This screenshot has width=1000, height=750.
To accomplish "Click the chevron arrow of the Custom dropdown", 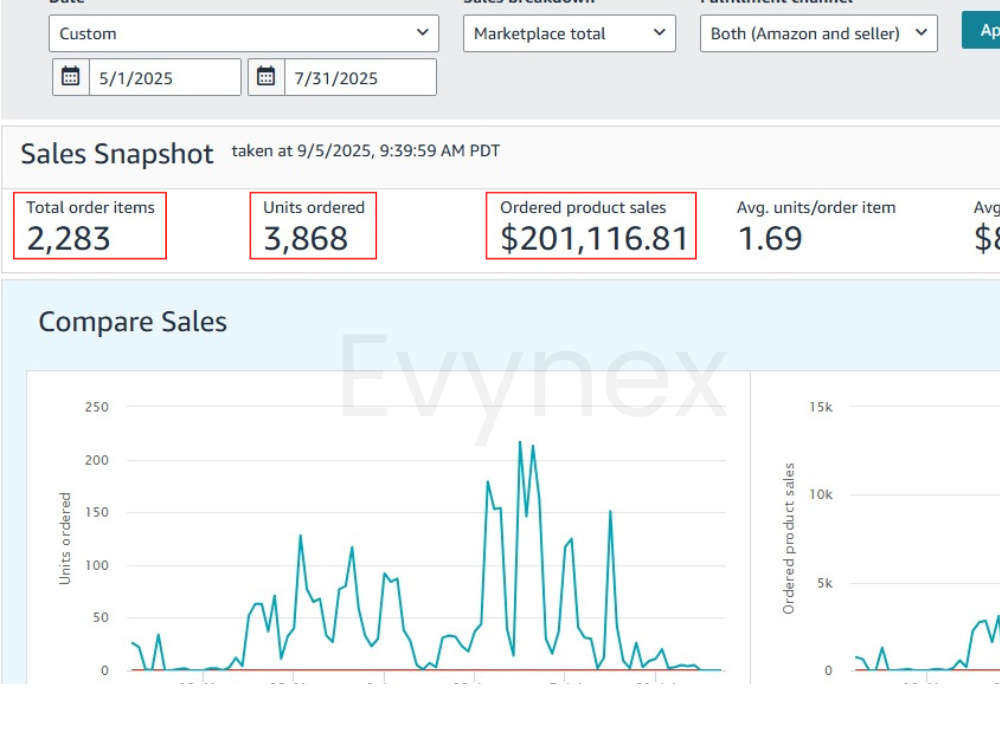I will coord(422,32).
